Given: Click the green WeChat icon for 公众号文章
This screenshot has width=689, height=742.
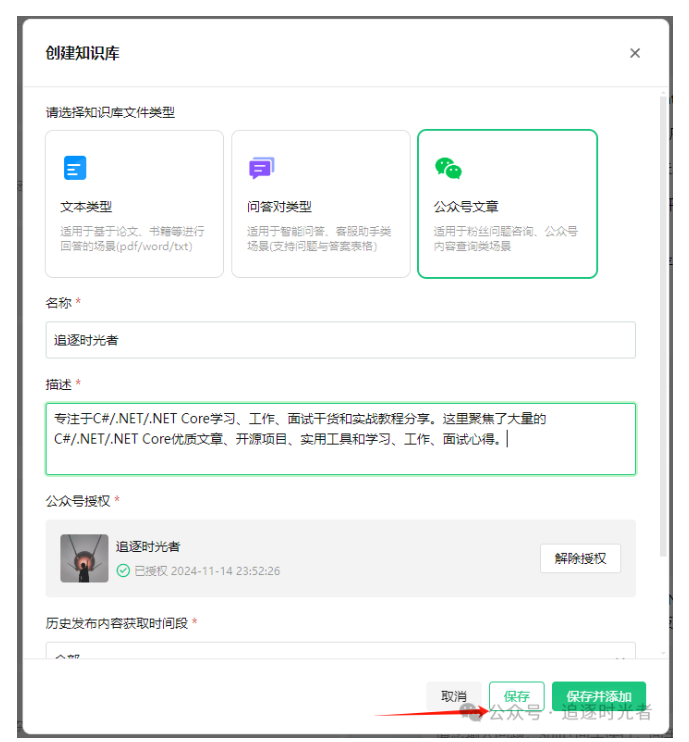Looking at the screenshot, I should pyautogui.click(x=448, y=168).
